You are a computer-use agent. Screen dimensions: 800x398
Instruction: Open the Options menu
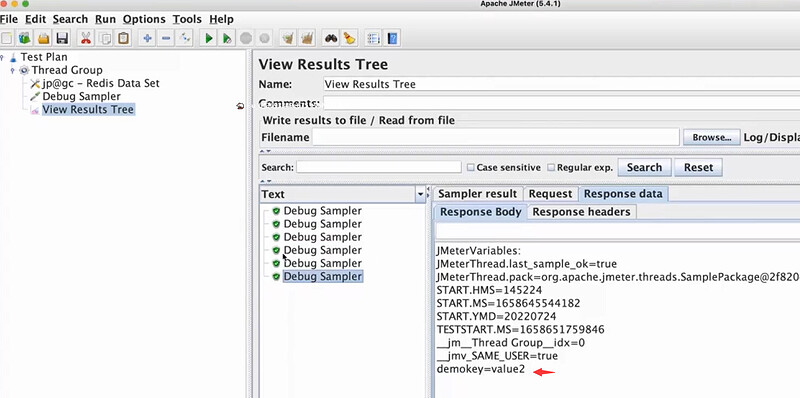[x=144, y=19]
